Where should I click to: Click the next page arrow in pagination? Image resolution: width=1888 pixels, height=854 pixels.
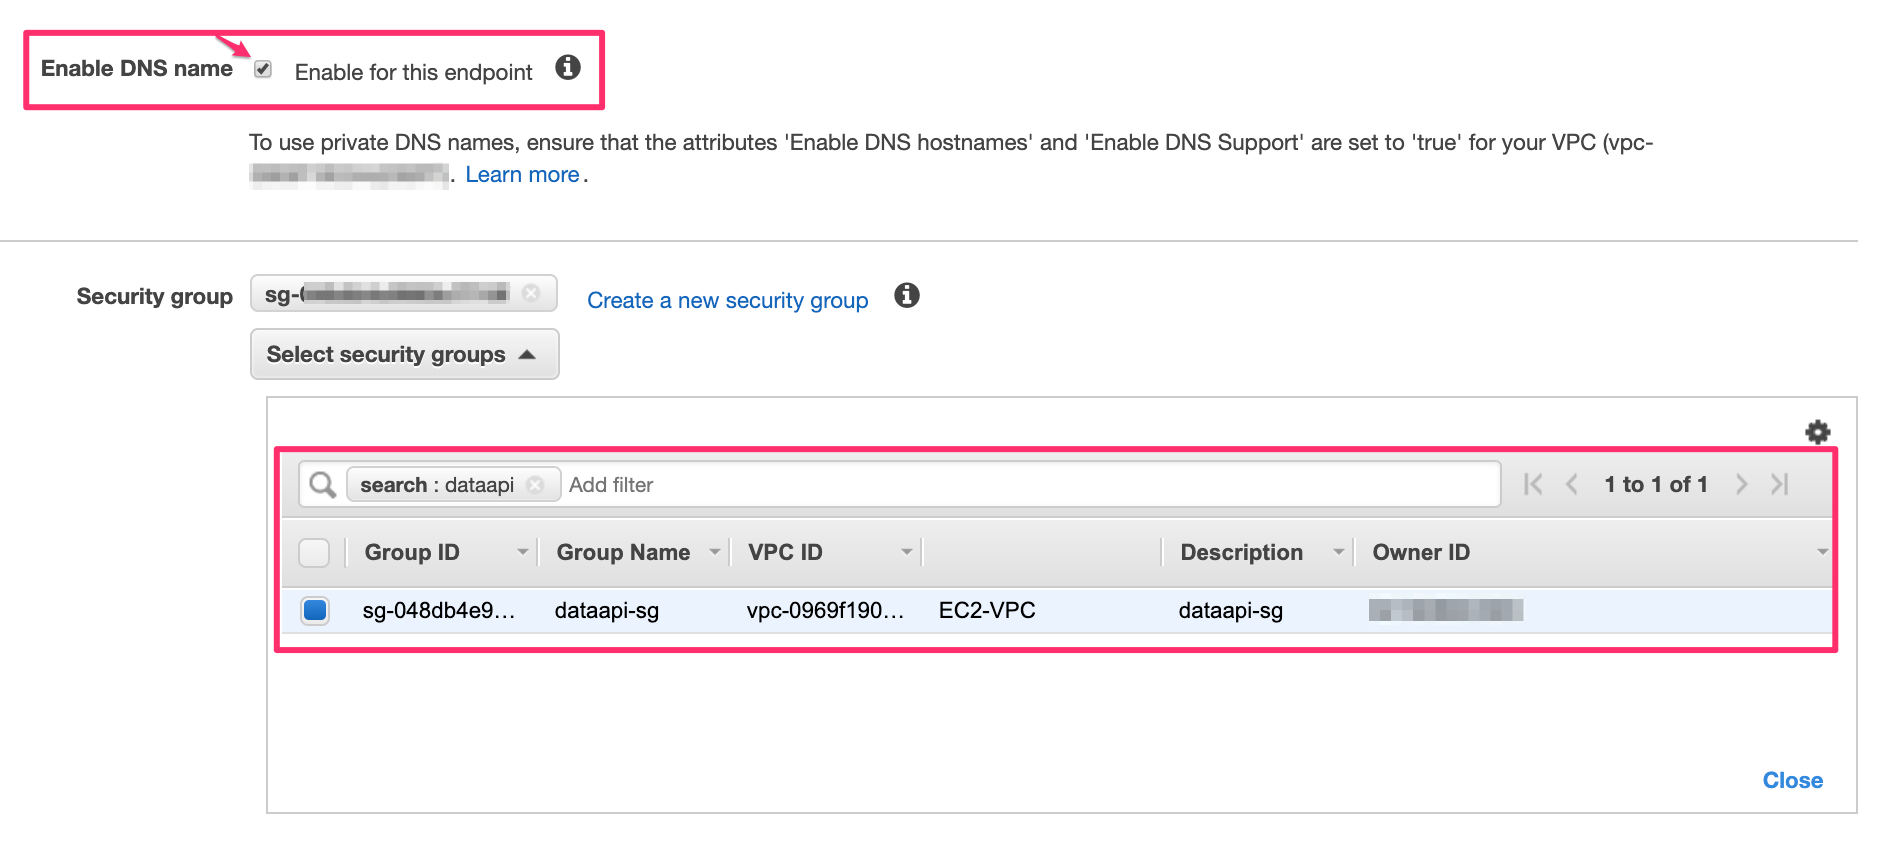point(1742,484)
